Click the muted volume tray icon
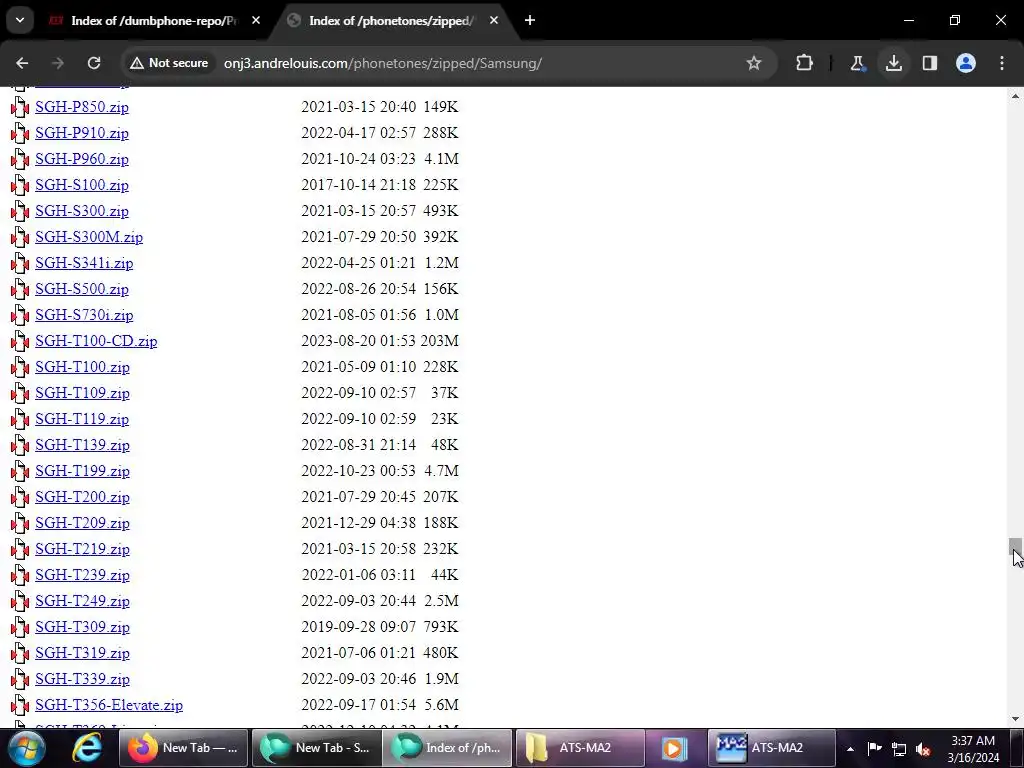This screenshot has width=1024, height=768. point(923,749)
